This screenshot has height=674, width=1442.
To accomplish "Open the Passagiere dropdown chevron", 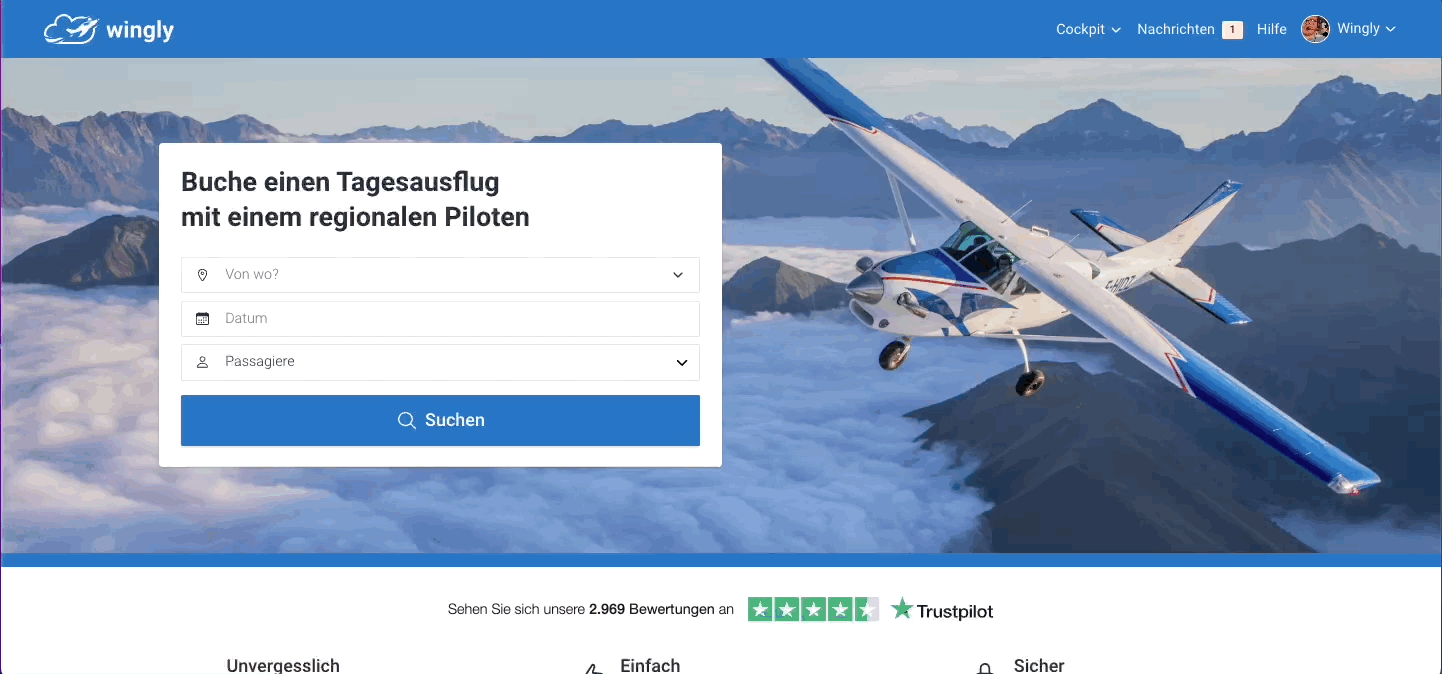I will pyautogui.click(x=682, y=362).
